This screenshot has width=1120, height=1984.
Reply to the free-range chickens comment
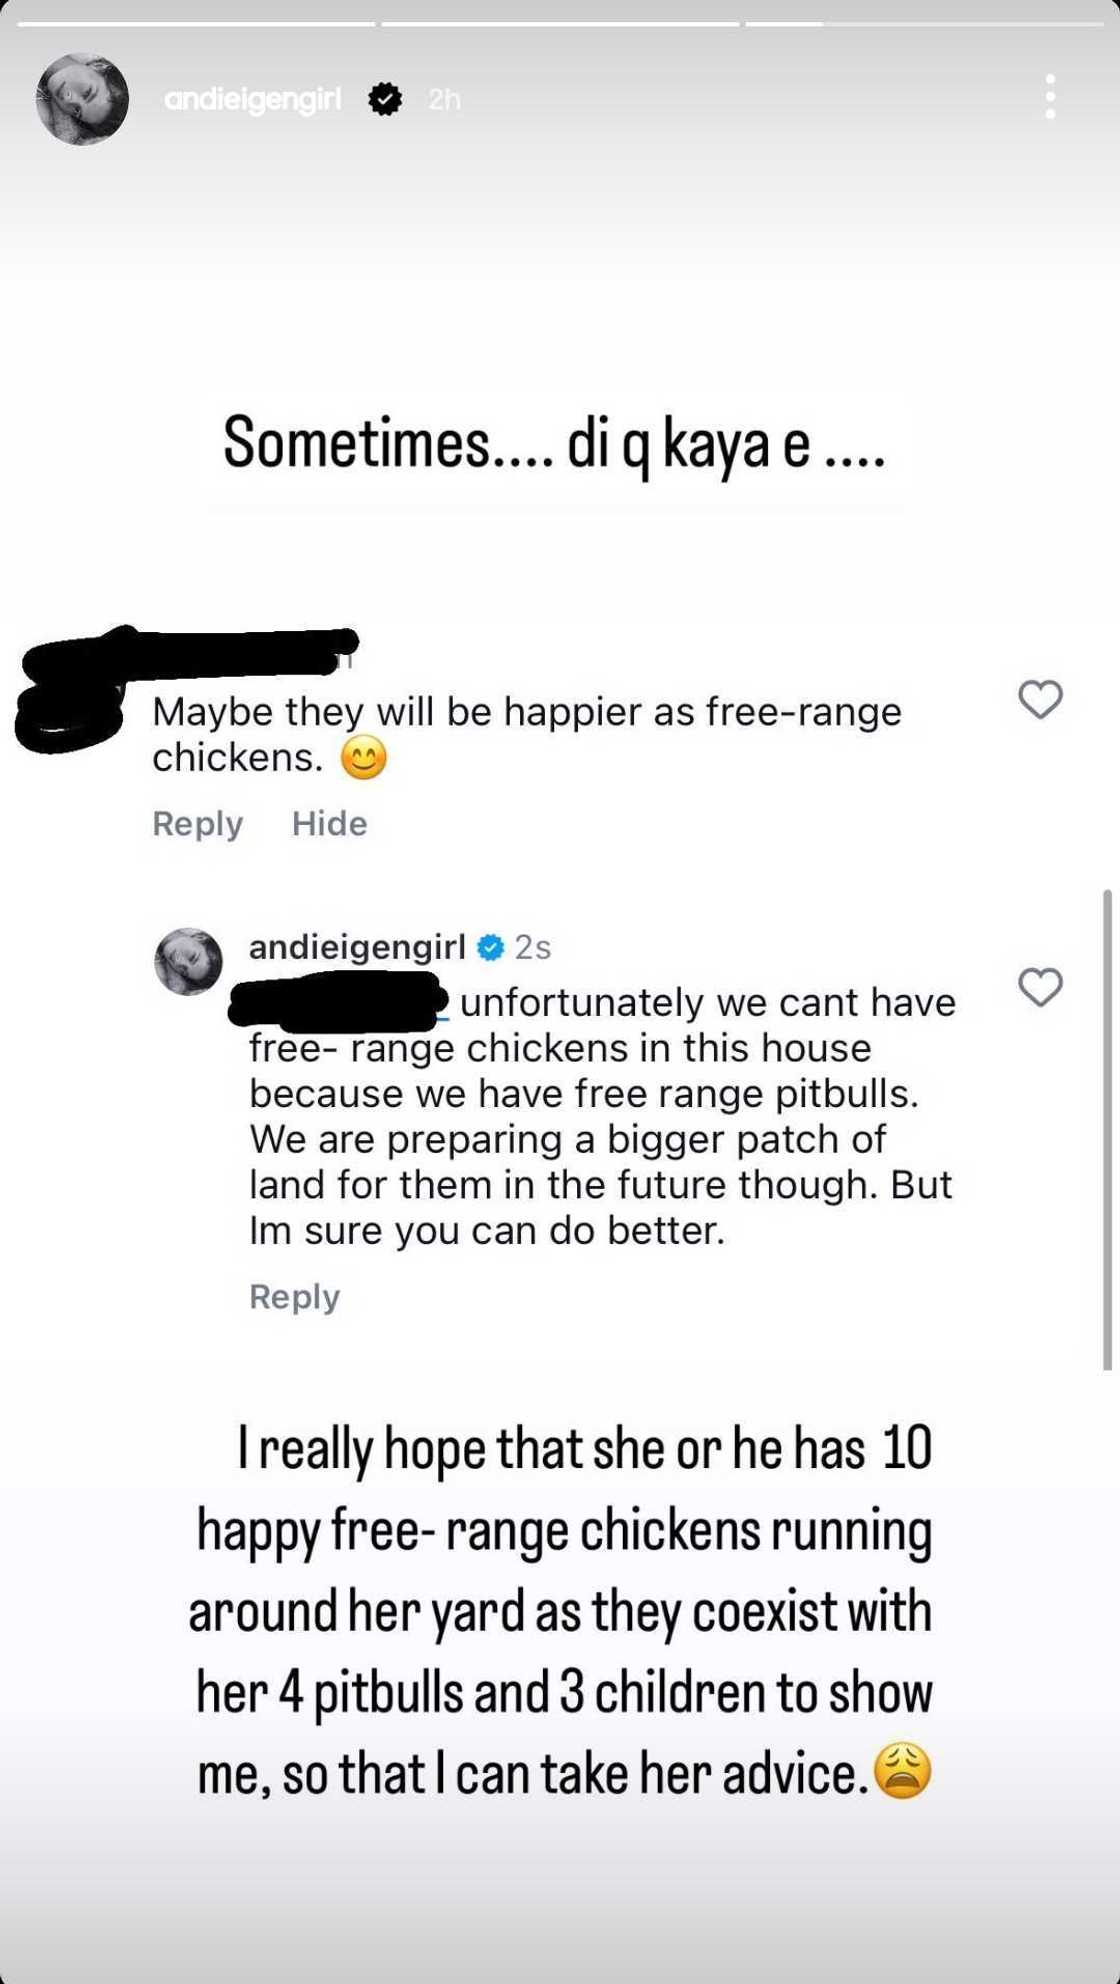(x=197, y=824)
